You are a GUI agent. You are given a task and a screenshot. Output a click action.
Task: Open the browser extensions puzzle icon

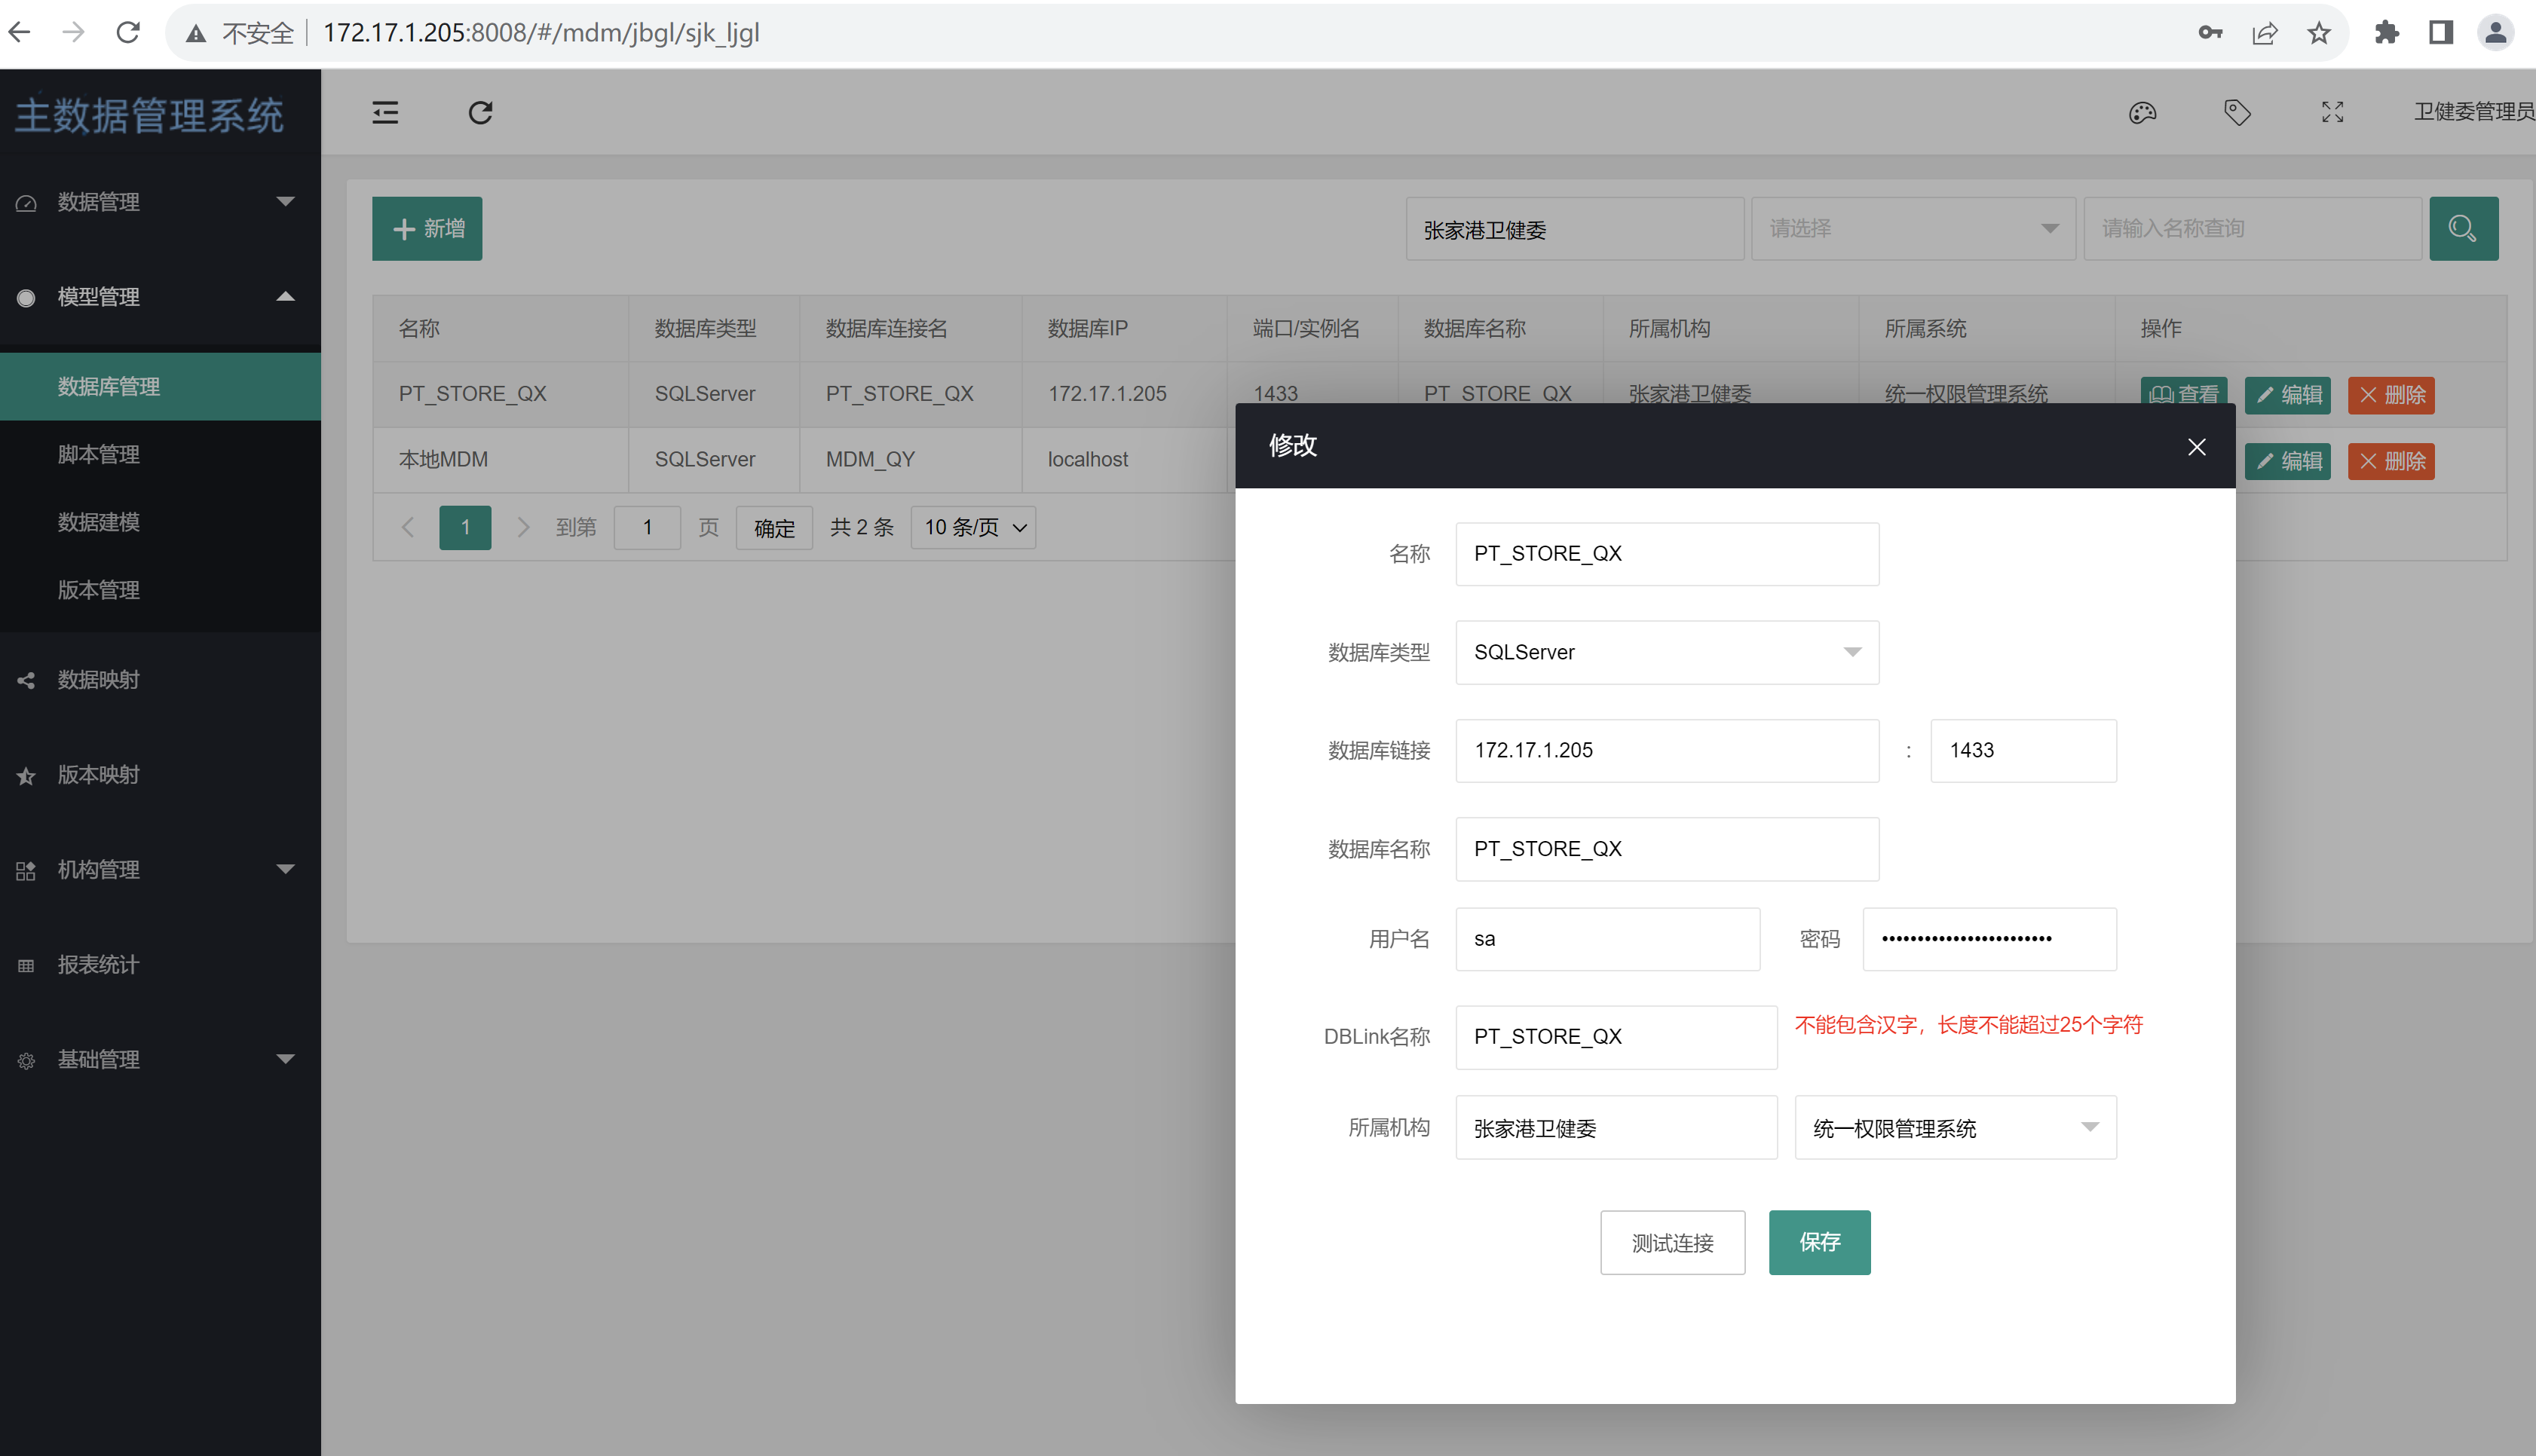pyautogui.click(x=2386, y=33)
